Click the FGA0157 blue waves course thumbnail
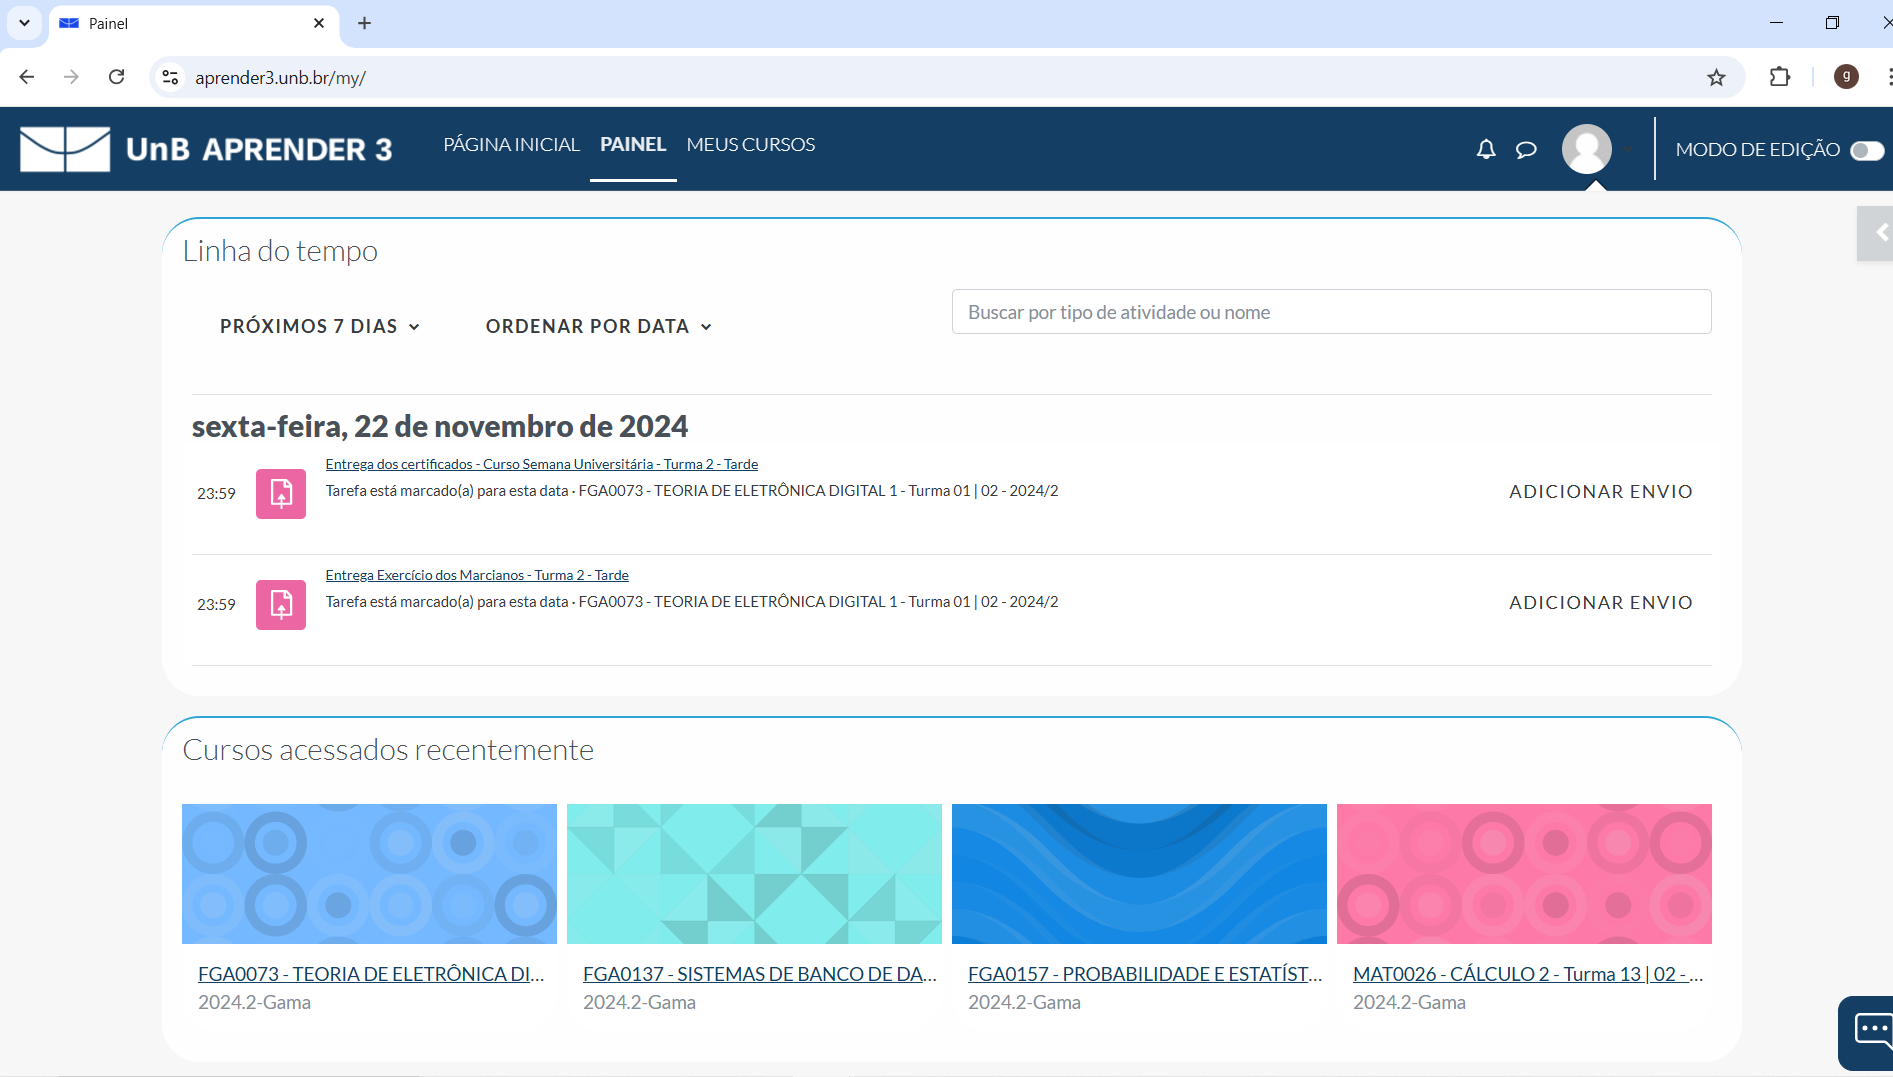The image size is (1893, 1077). tap(1139, 874)
